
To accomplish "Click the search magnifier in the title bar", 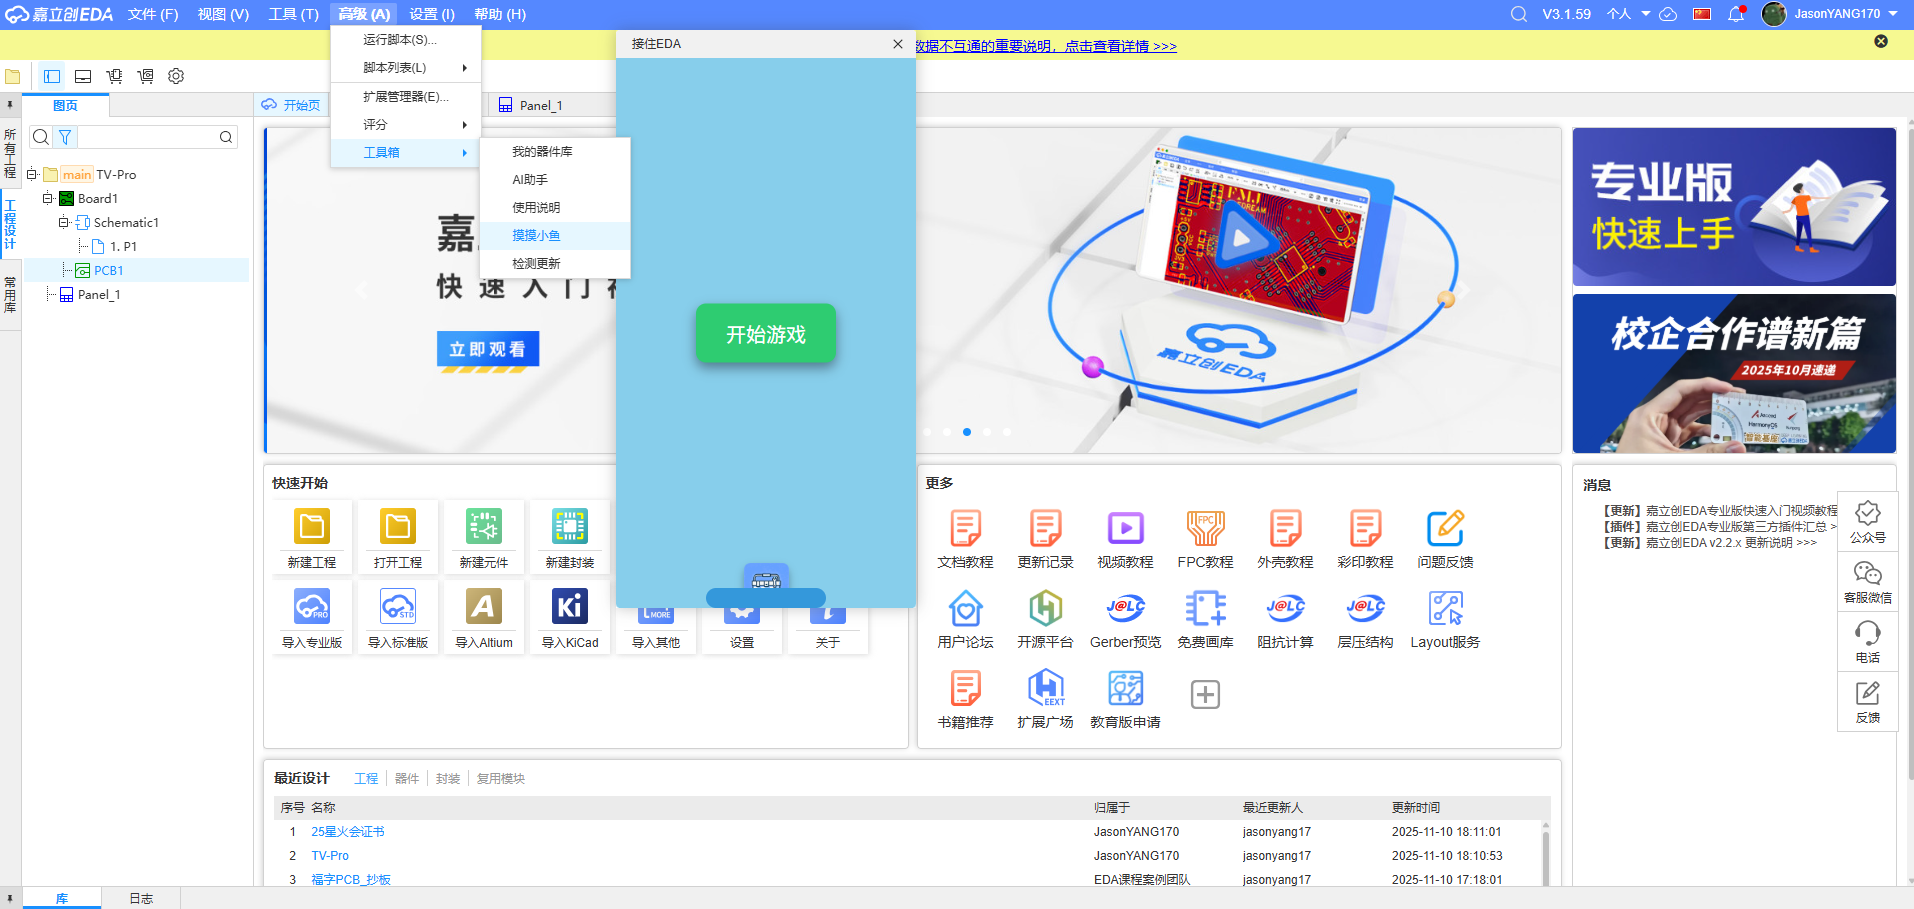I will pos(1519,14).
